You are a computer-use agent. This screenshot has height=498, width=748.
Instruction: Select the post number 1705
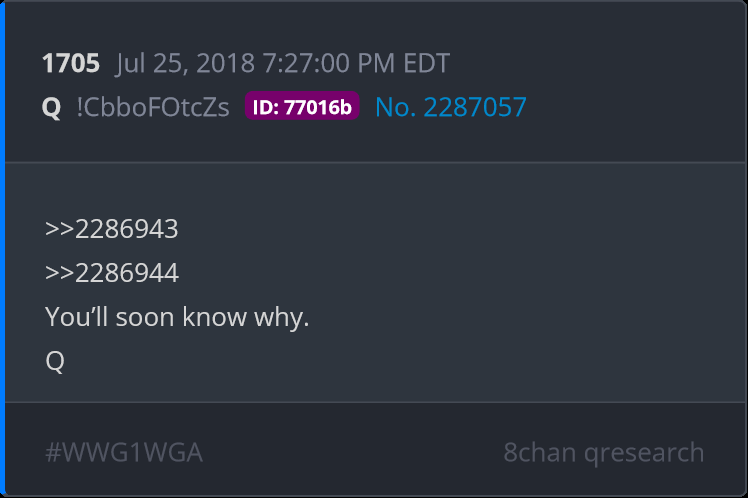pyautogui.click(x=71, y=63)
